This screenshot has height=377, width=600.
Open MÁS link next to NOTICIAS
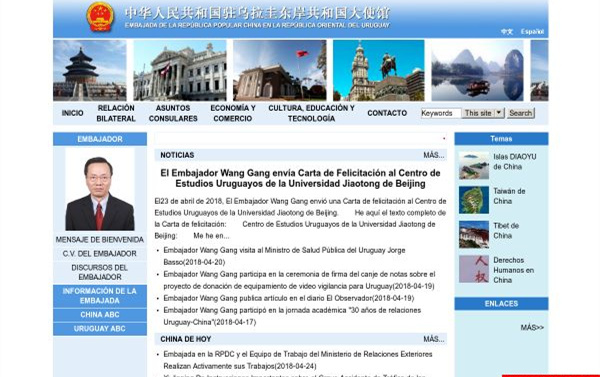pyautogui.click(x=434, y=155)
